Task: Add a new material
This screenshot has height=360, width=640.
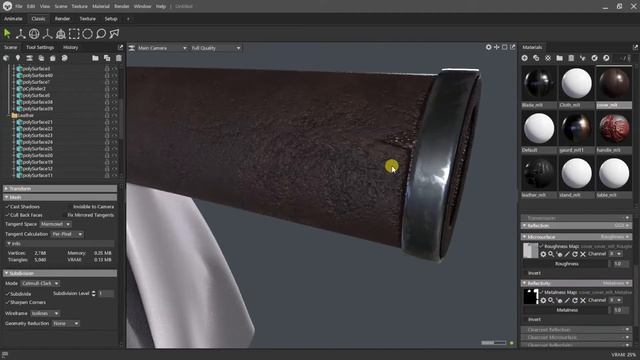Action: (524, 58)
